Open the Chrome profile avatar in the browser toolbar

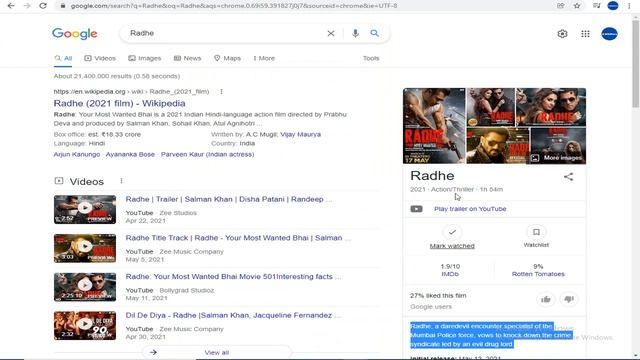coord(613,6)
